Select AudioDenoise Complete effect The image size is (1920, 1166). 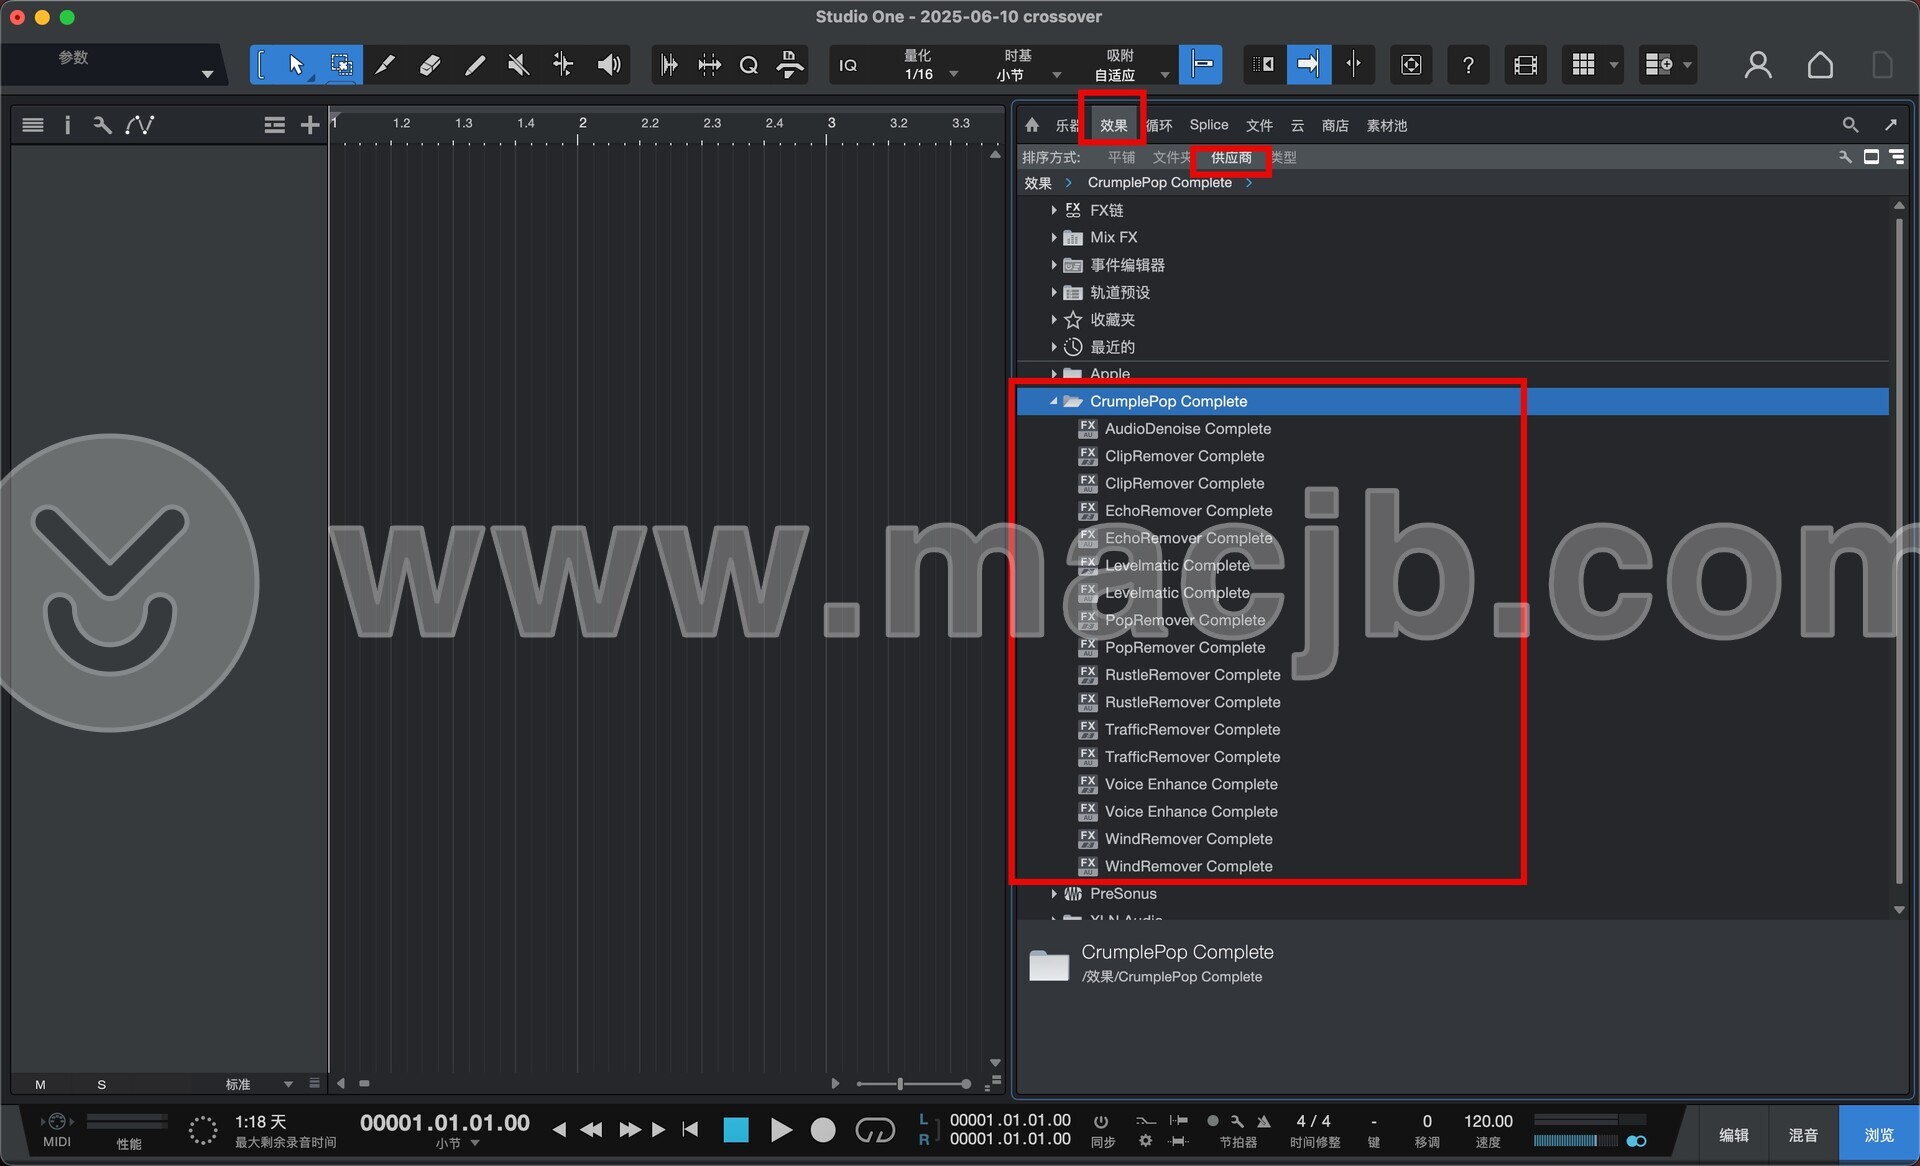point(1187,429)
